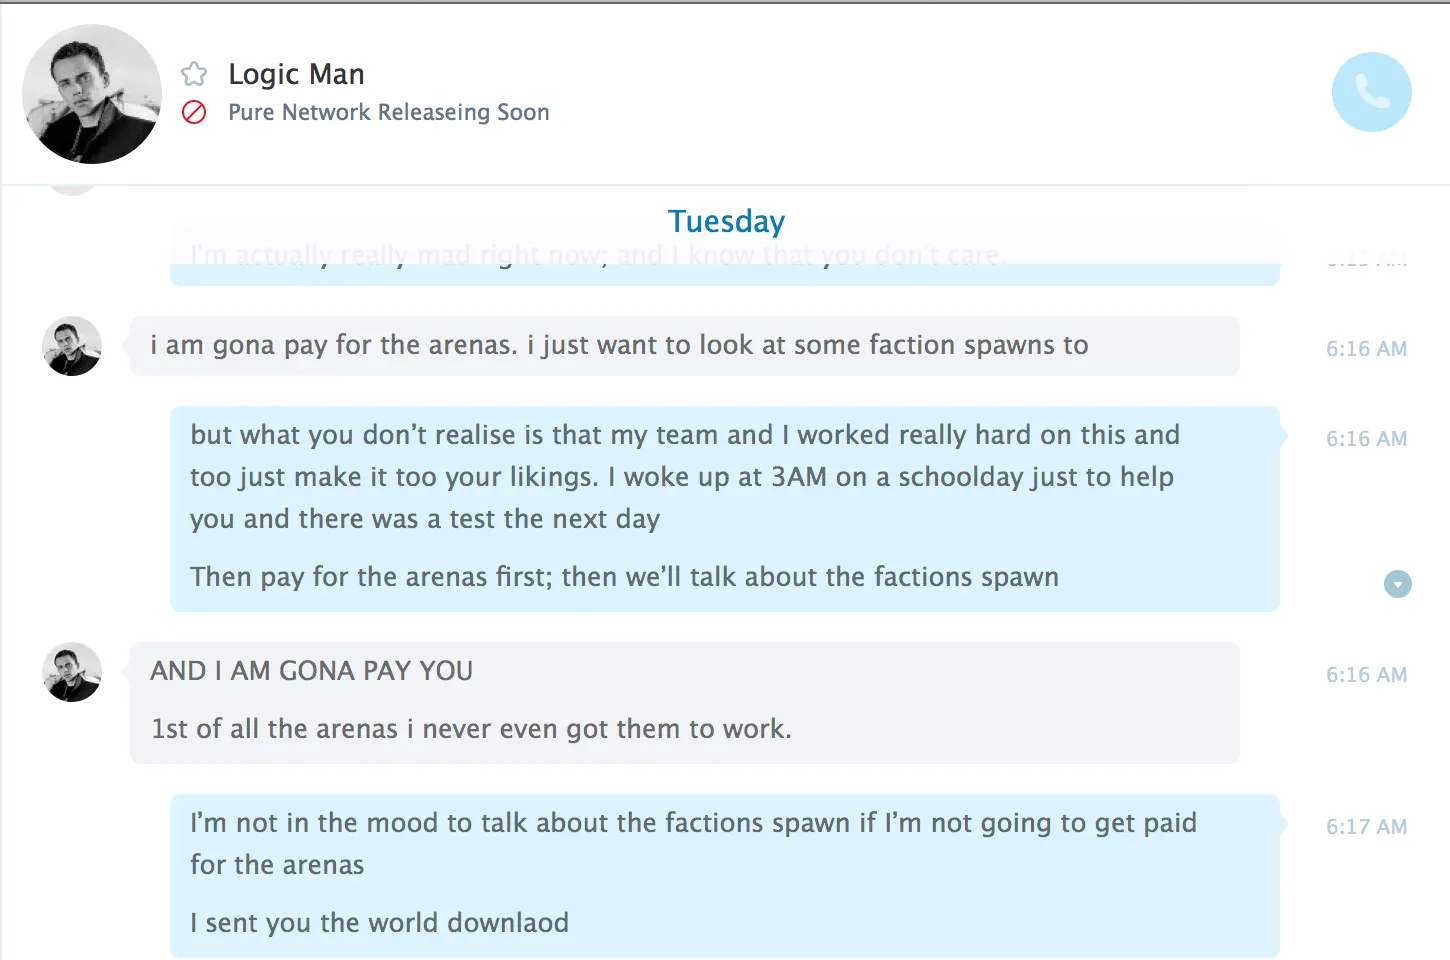Select the "1st of all the arenas" message
1450x960 pixels.
[x=470, y=729]
